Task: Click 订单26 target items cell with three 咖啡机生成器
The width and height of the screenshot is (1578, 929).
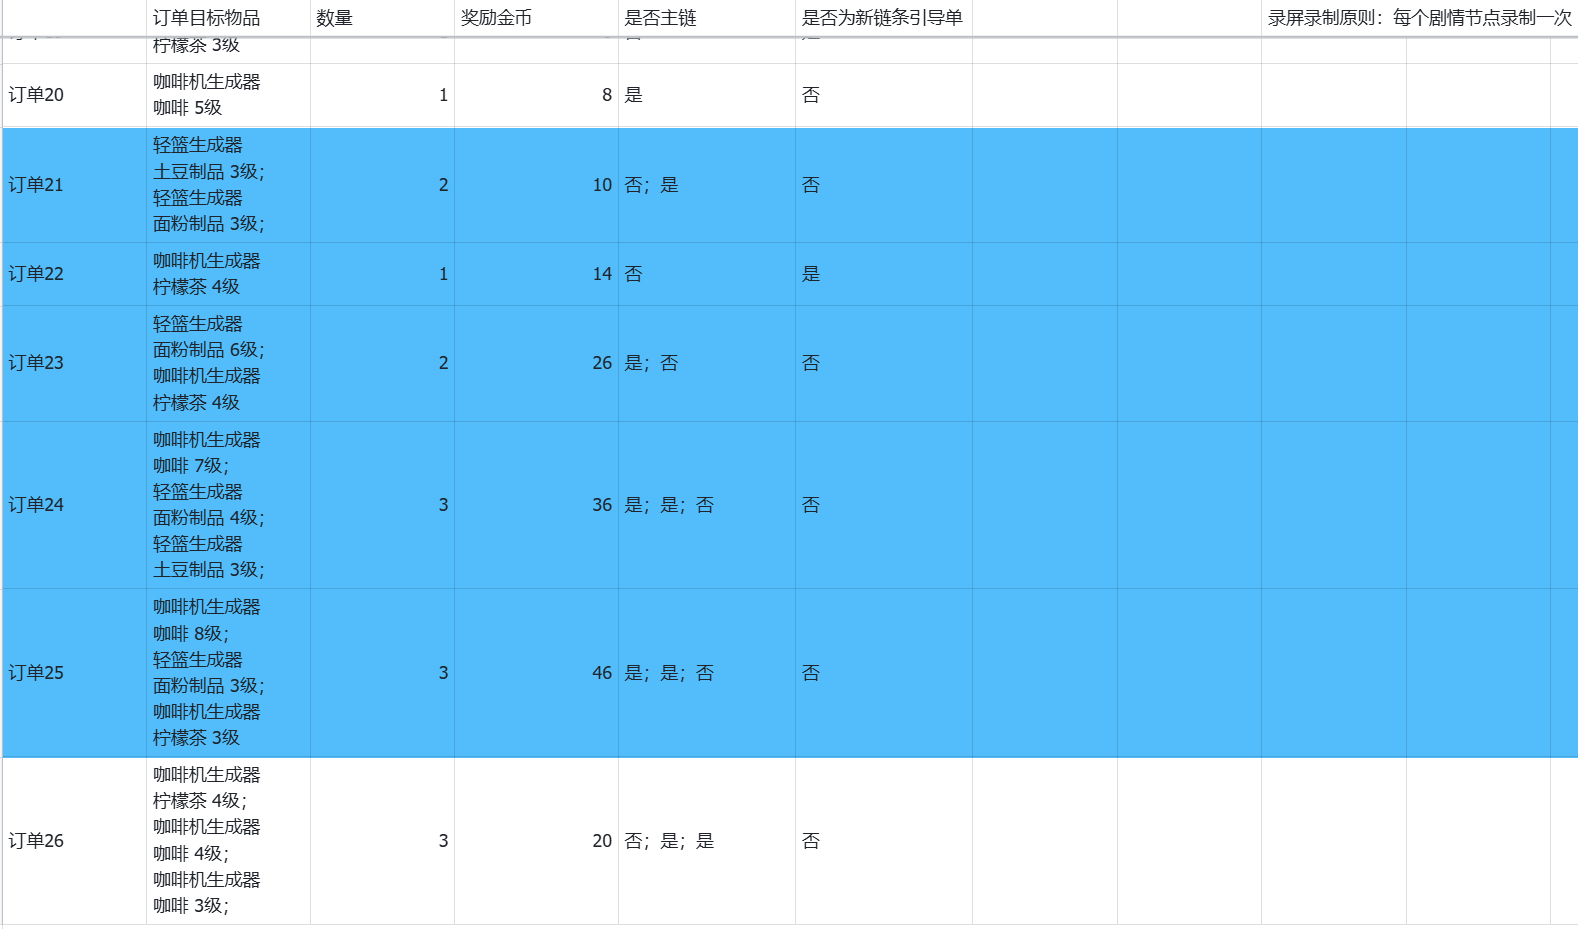Action: tap(228, 841)
